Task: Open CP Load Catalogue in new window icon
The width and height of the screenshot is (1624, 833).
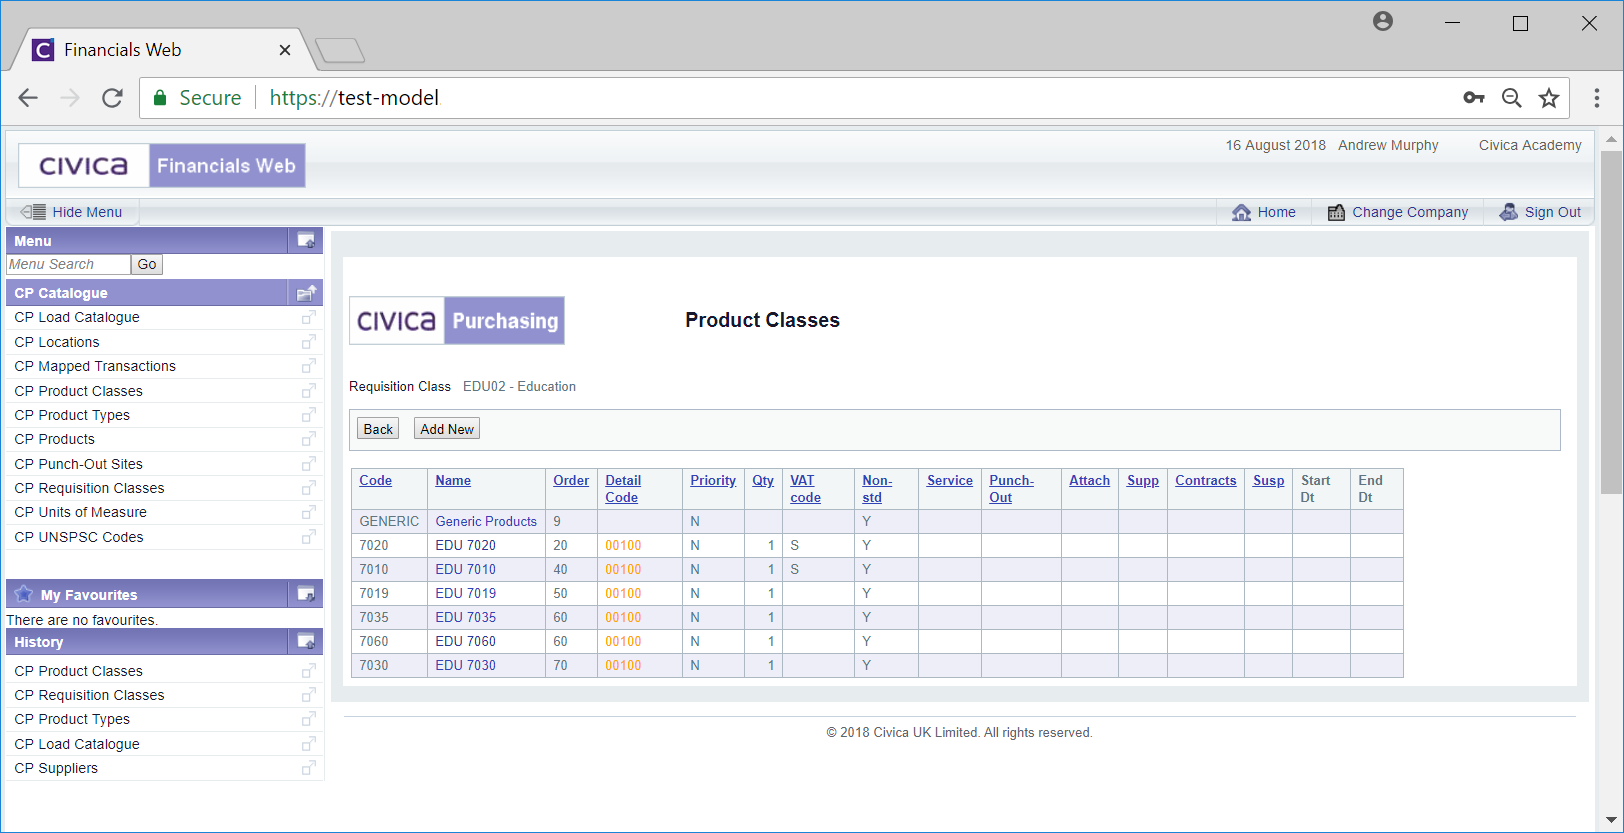Action: (308, 318)
